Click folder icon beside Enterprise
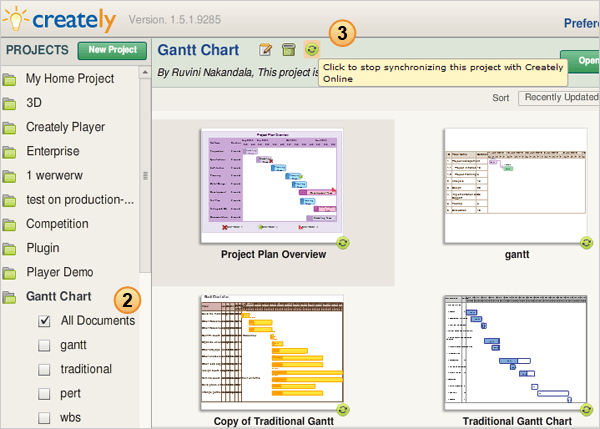This screenshot has height=429, width=600. 9,152
